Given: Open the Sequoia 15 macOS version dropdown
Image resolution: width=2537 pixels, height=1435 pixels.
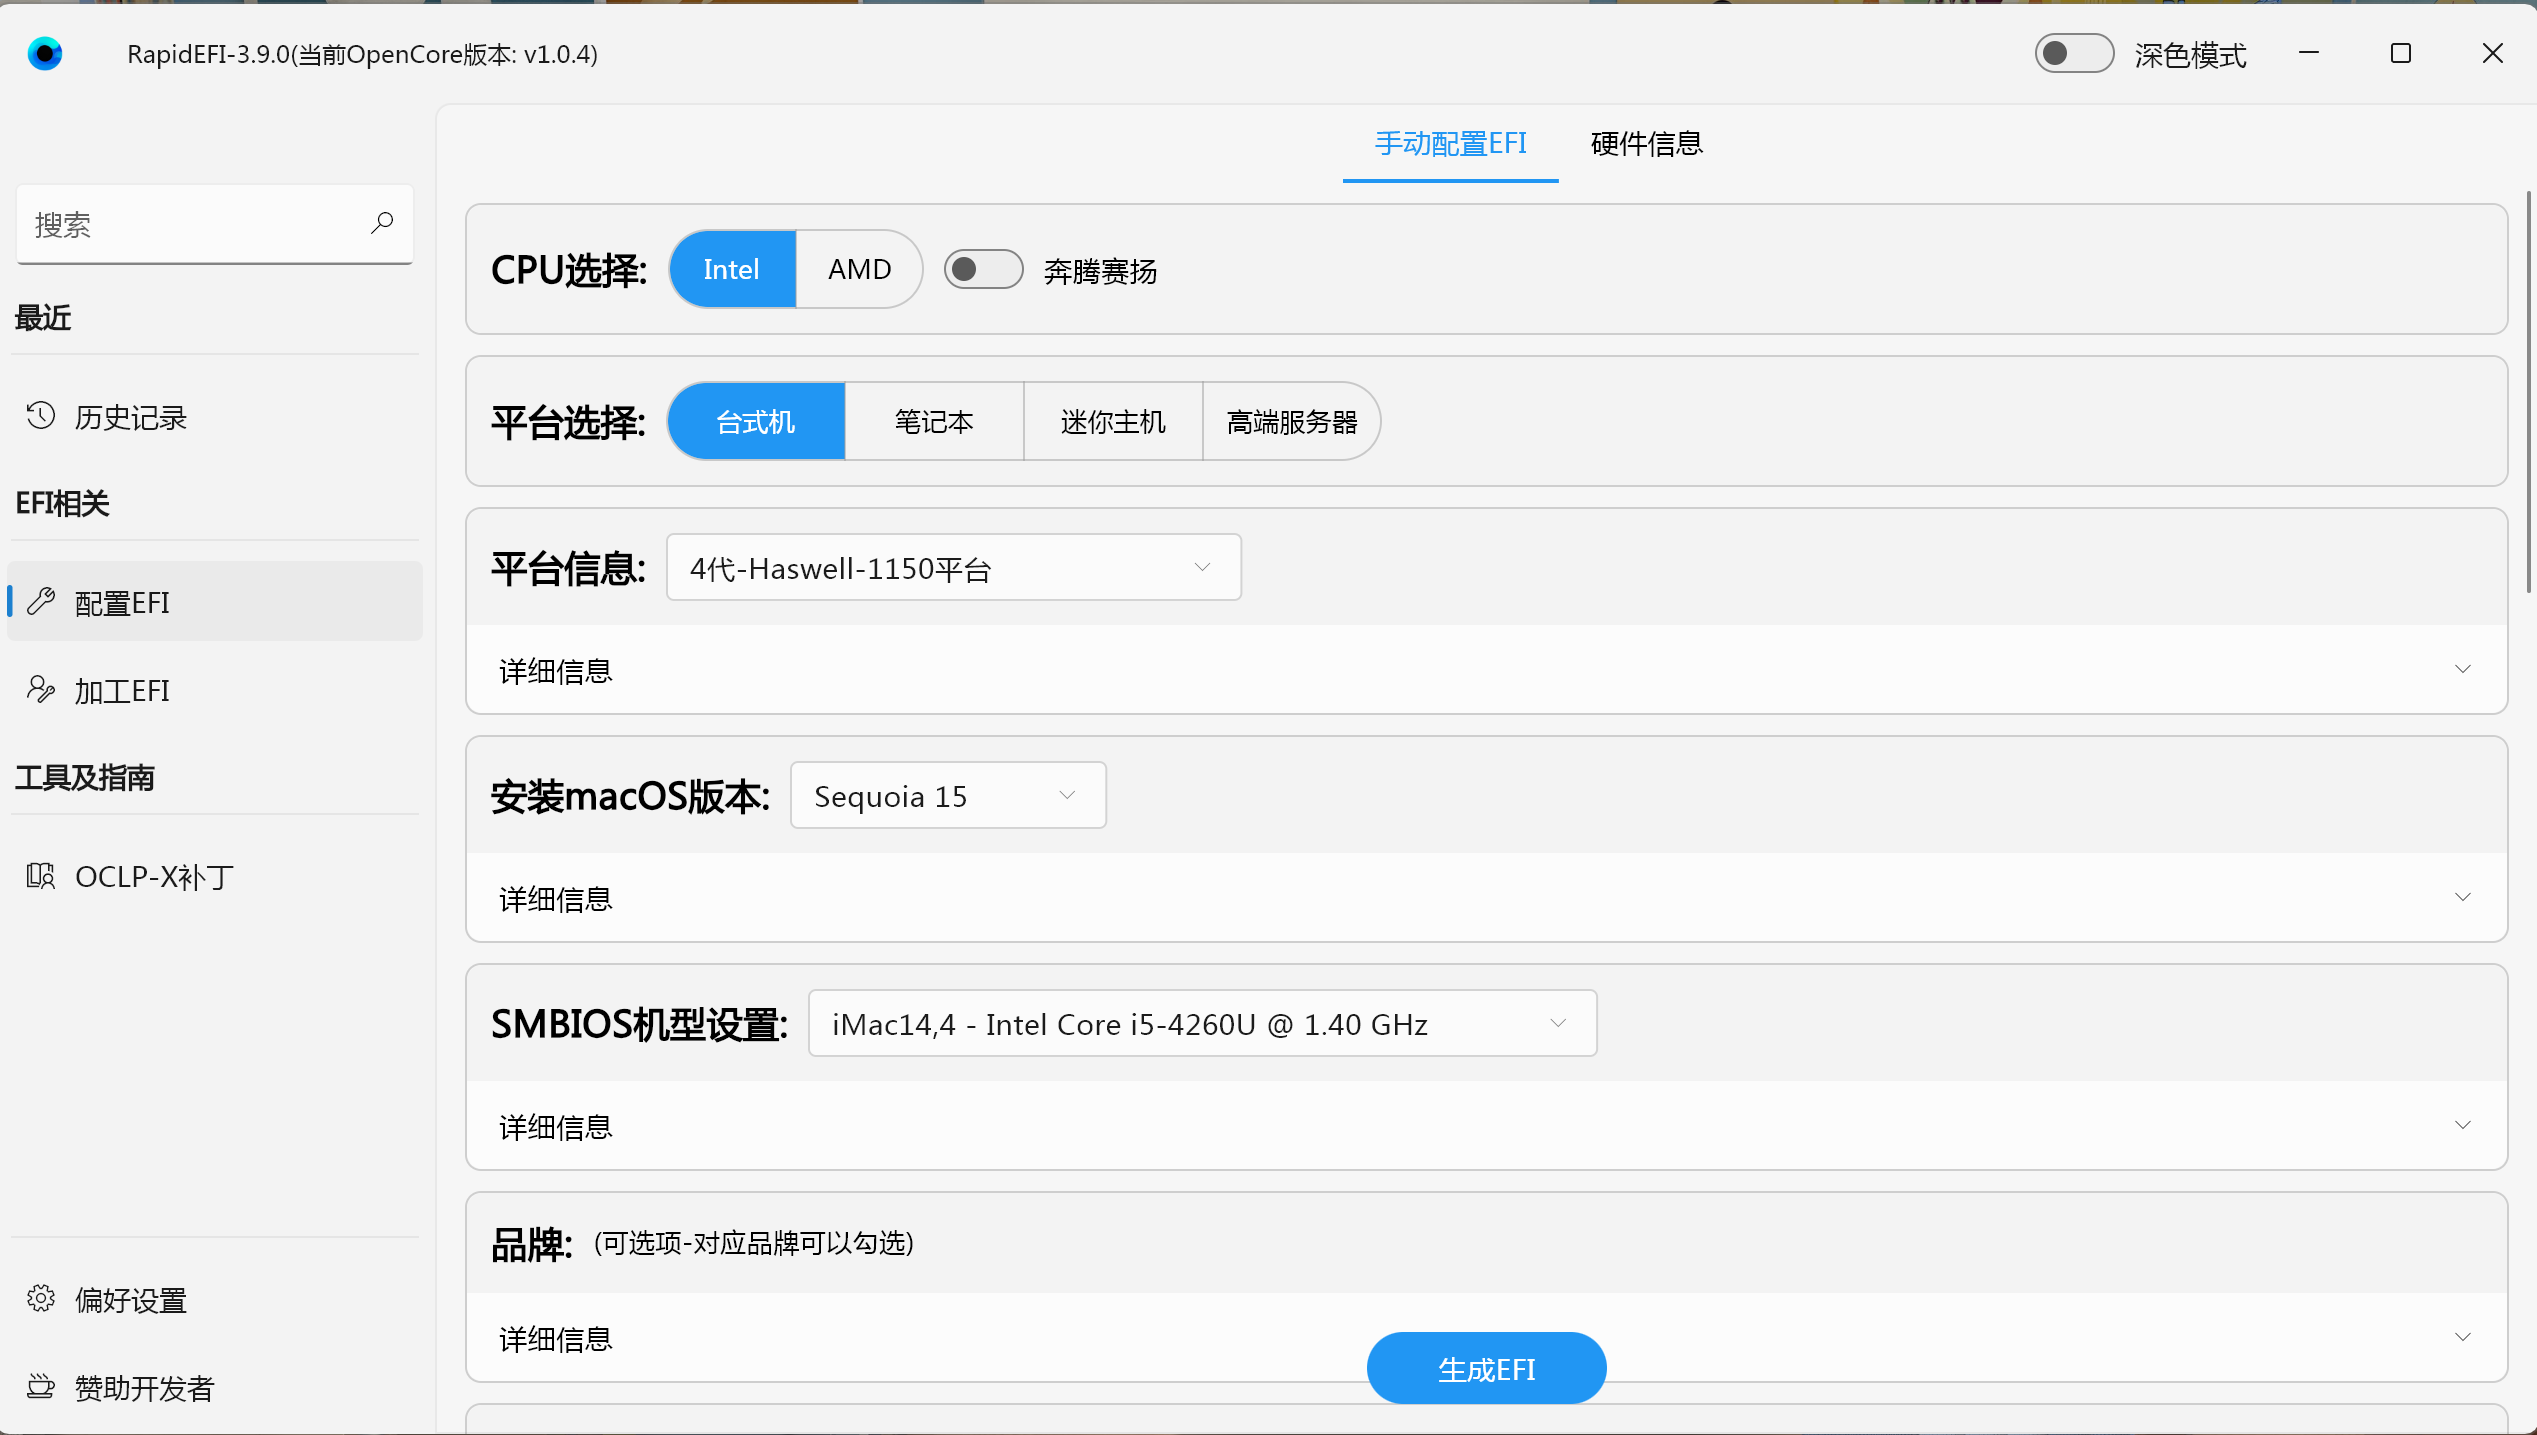Looking at the screenshot, I should coord(947,795).
